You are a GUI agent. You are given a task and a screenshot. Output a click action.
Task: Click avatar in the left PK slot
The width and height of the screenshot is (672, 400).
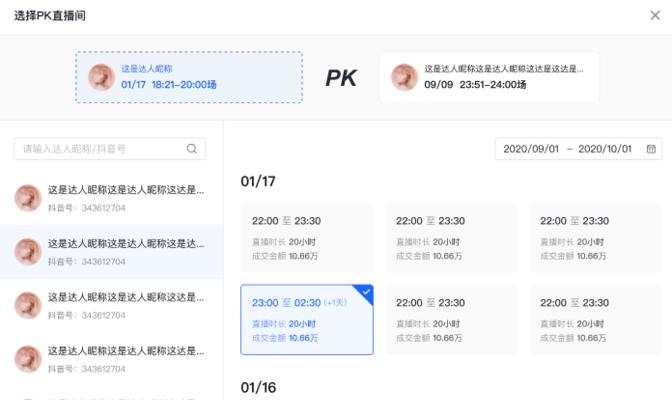tap(102, 77)
